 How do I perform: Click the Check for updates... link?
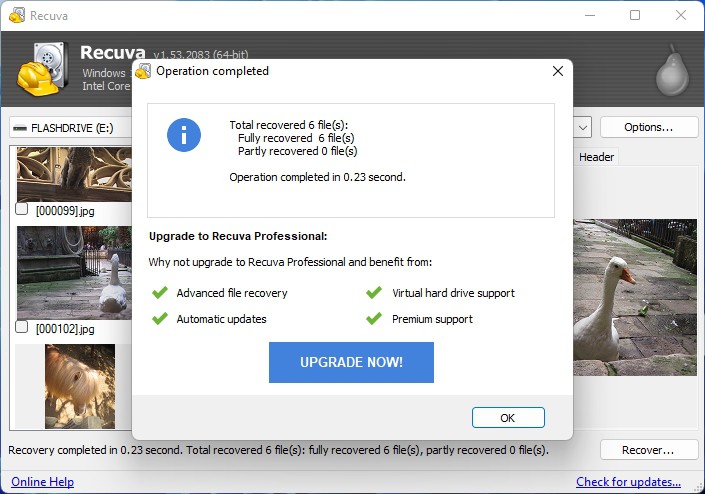pos(628,482)
